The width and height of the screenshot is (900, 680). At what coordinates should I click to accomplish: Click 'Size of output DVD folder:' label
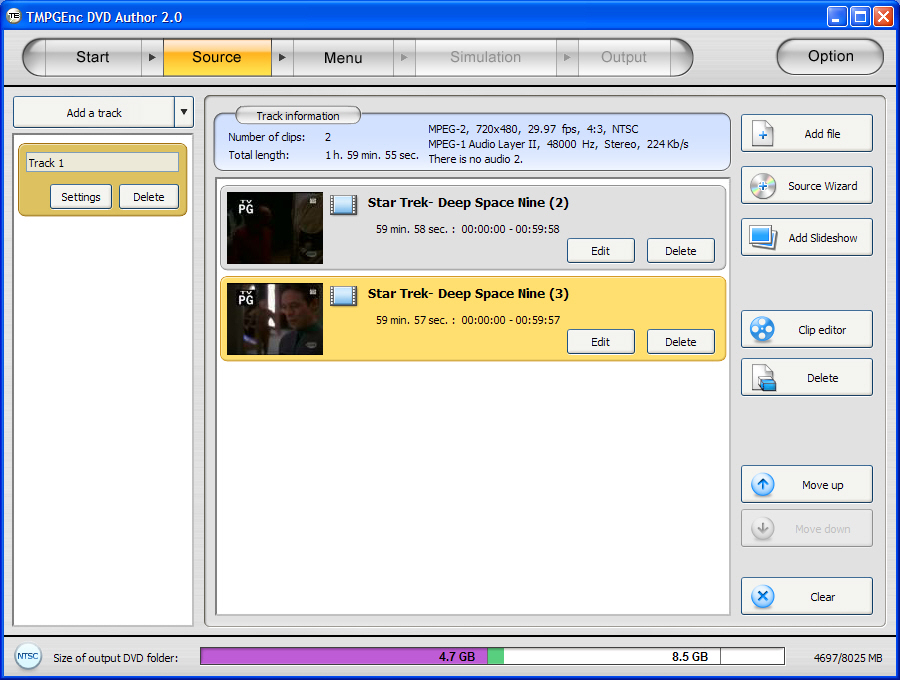tap(116, 658)
